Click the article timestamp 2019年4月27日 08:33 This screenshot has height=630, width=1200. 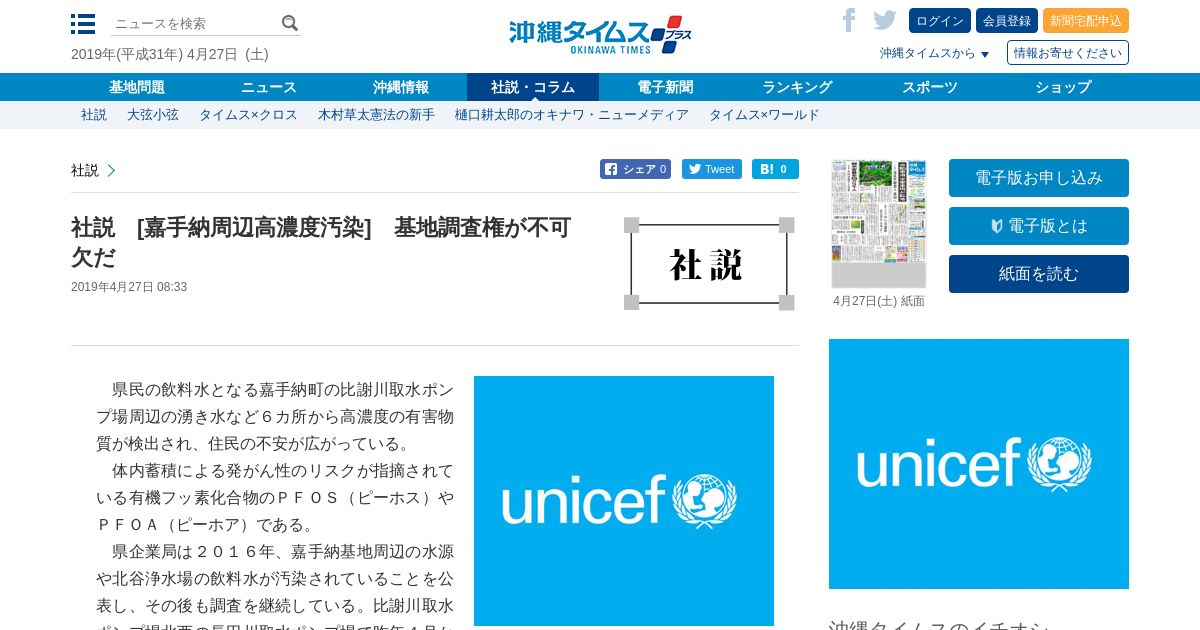pyautogui.click(x=129, y=287)
